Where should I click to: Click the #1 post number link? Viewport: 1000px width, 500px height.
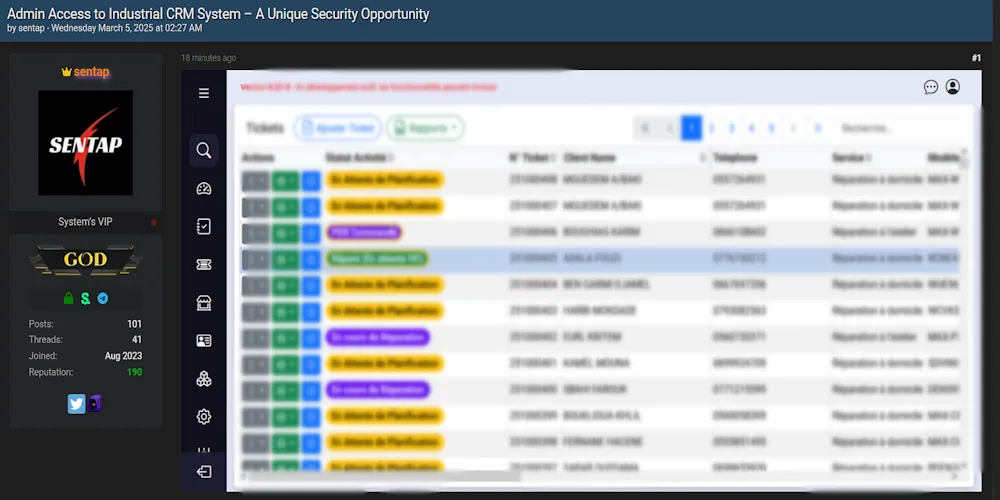click(976, 58)
